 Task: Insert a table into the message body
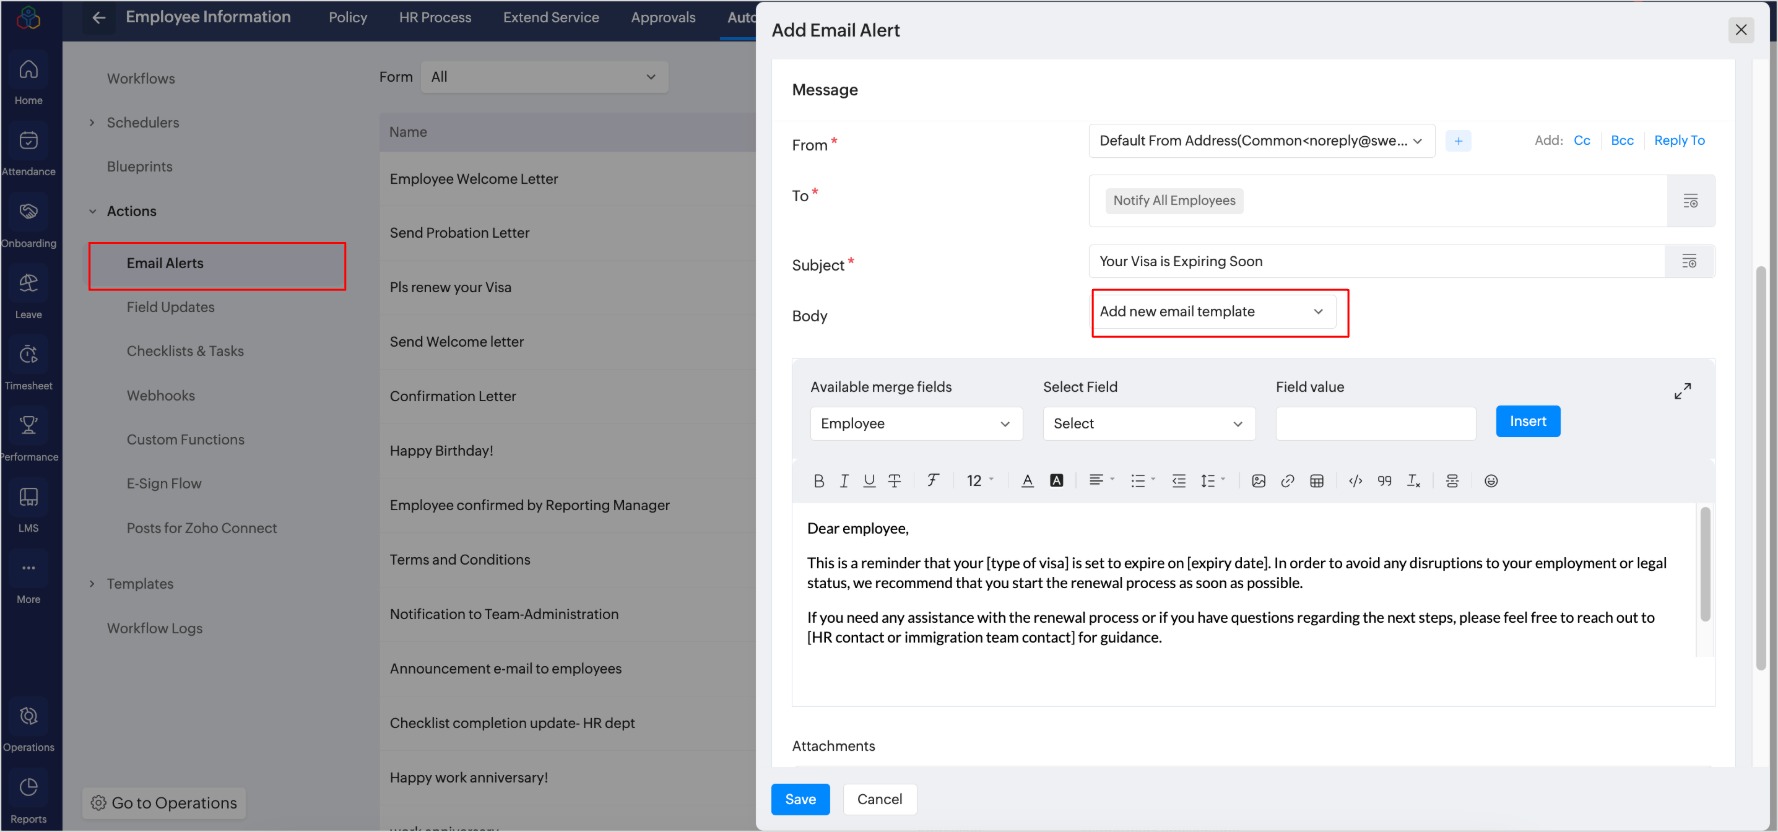pyautogui.click(x=1316, y=481)
